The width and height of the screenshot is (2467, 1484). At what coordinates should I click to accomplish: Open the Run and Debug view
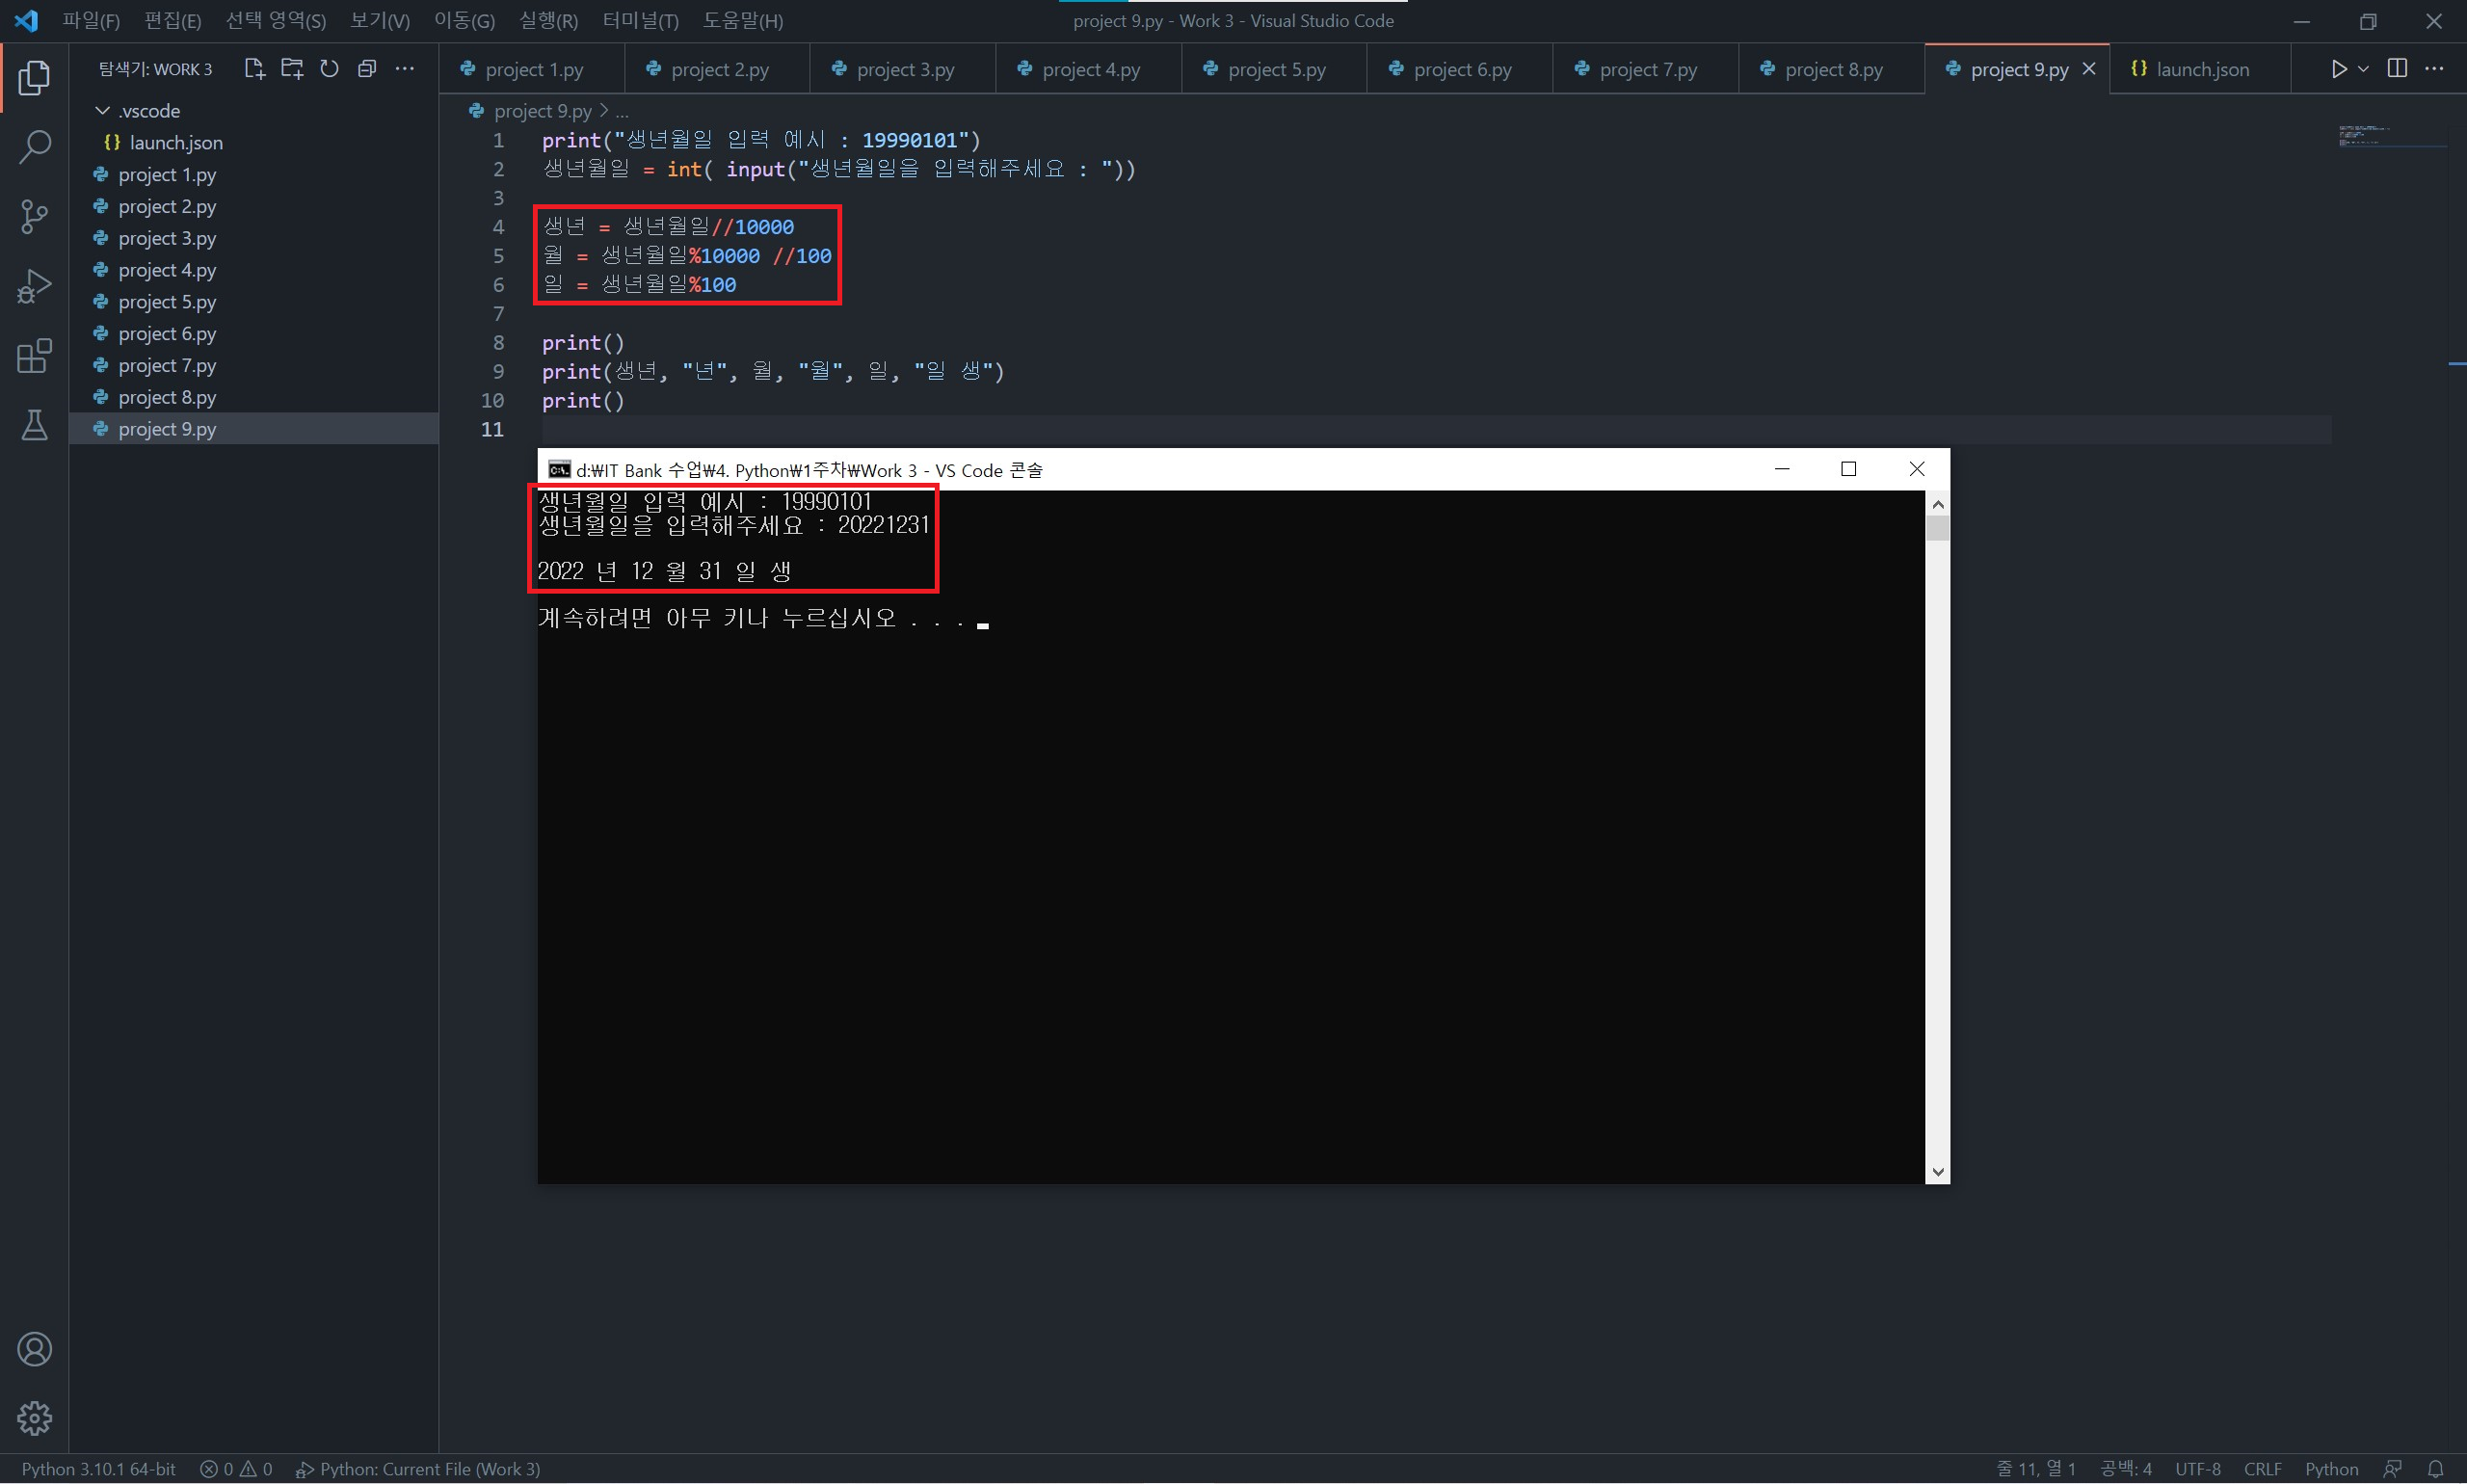[34, 287]
